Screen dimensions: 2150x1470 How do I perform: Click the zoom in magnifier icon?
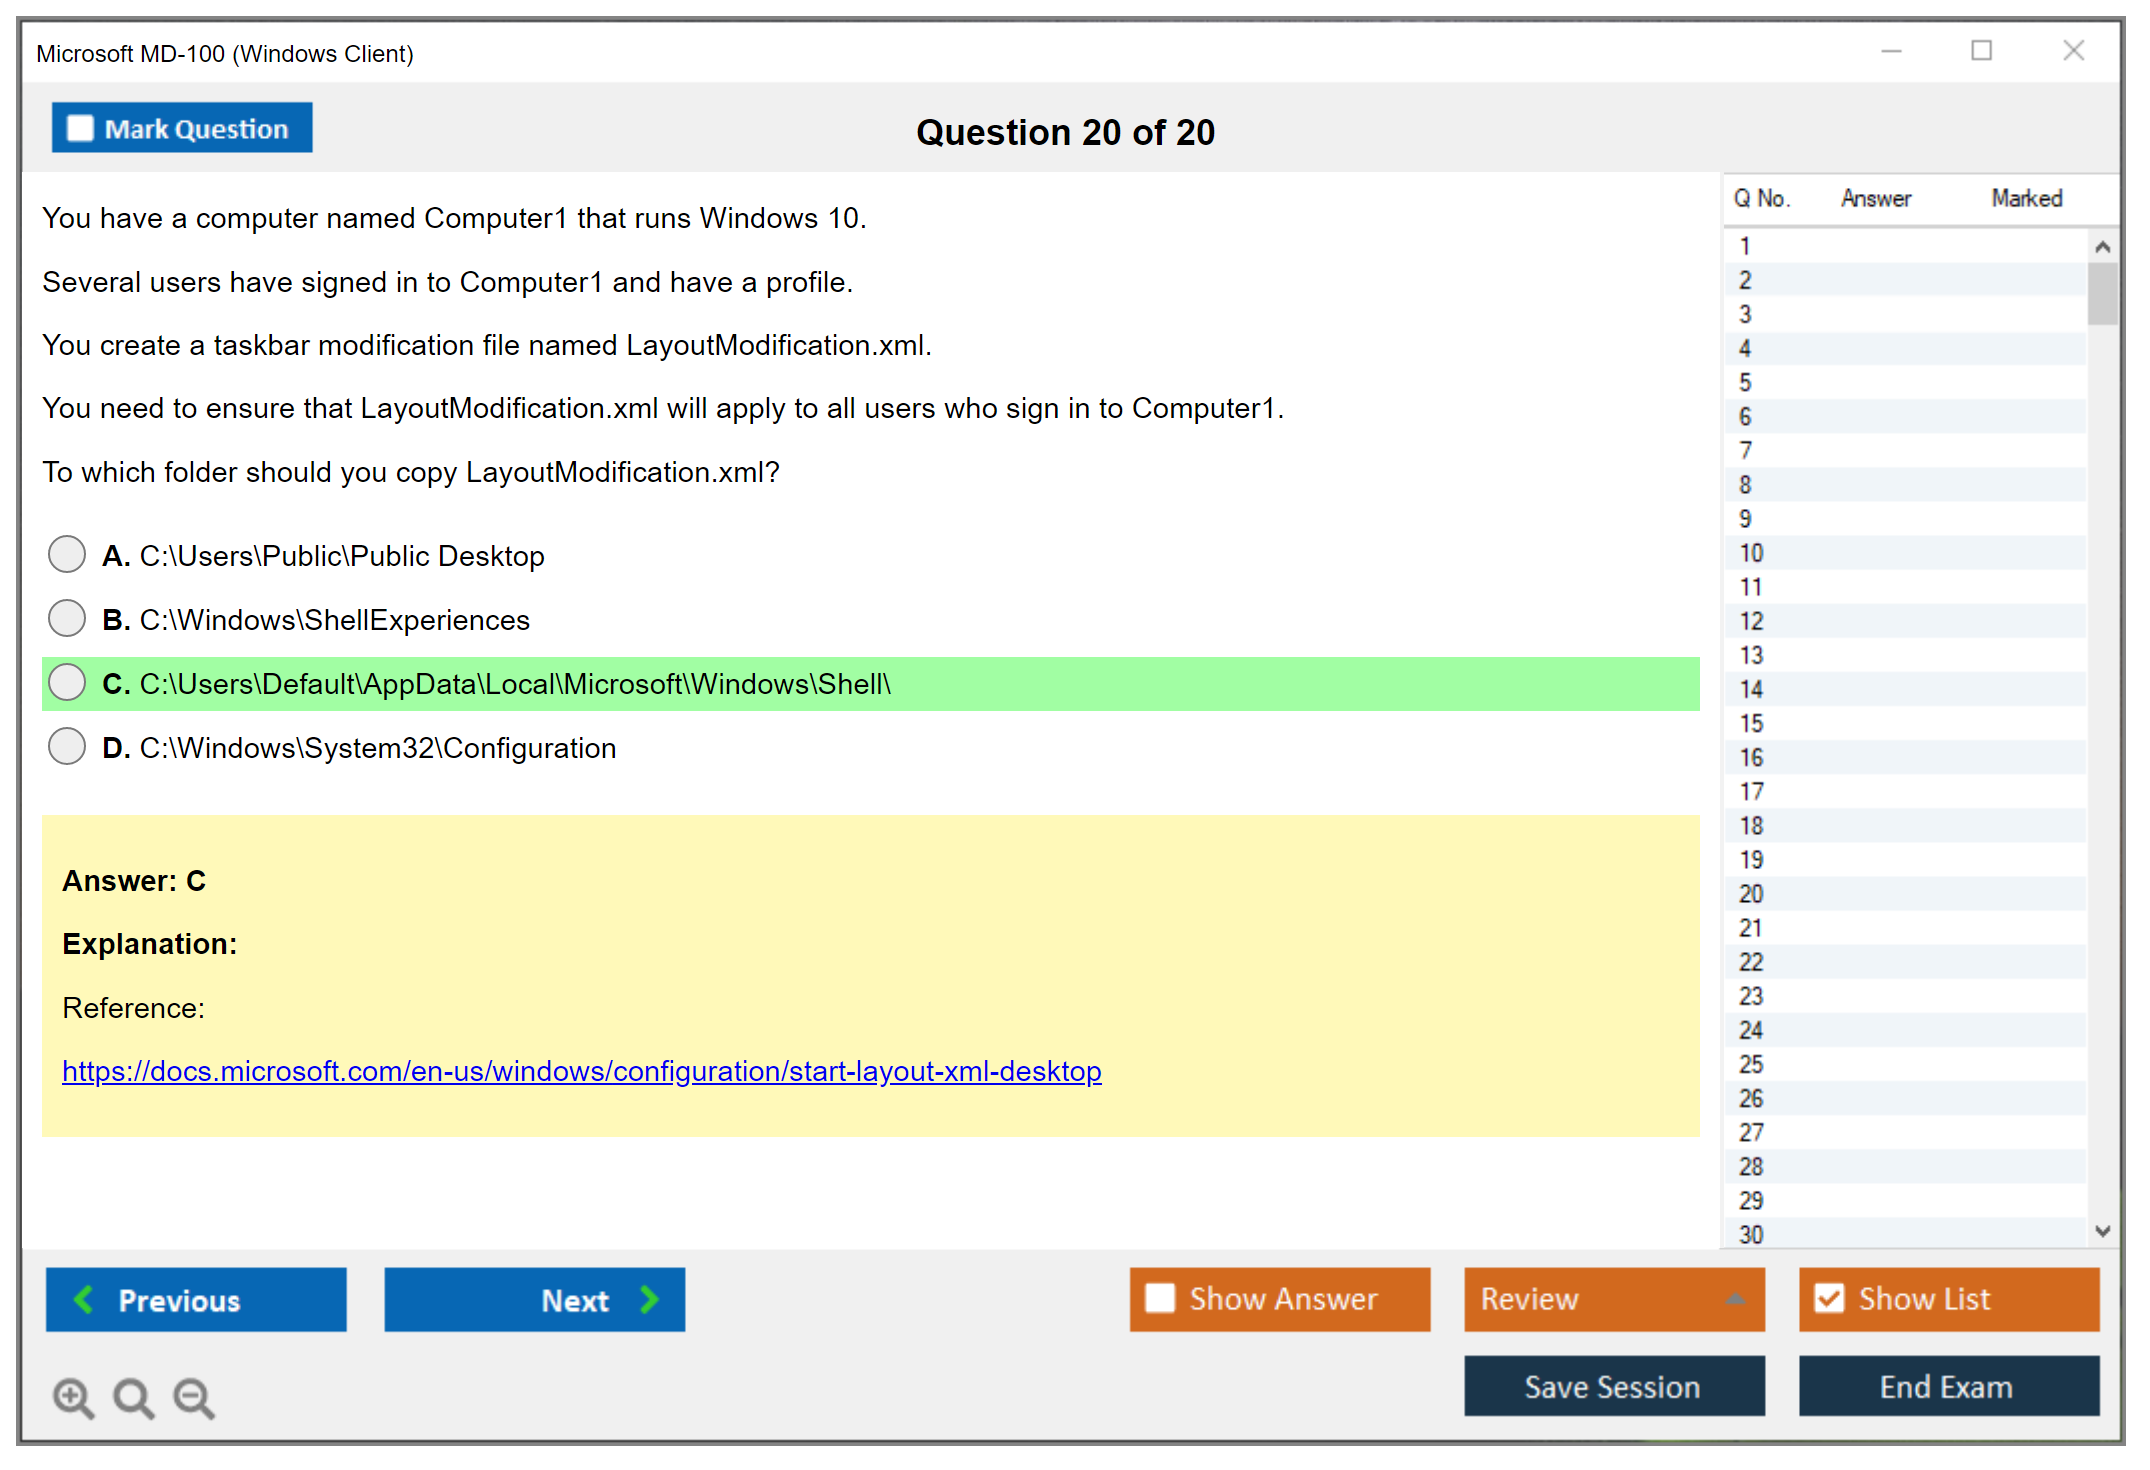(x=73, y=1397)
